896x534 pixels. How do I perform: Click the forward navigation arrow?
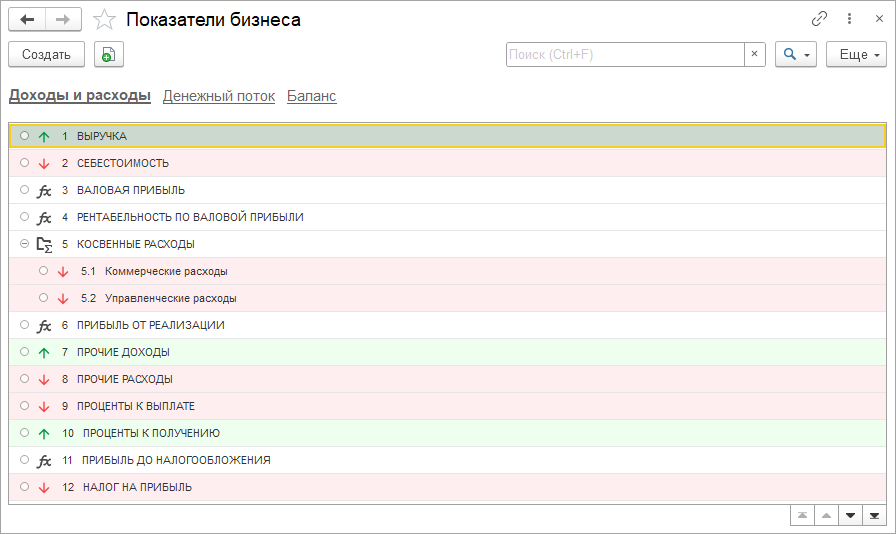coord(63,19)
